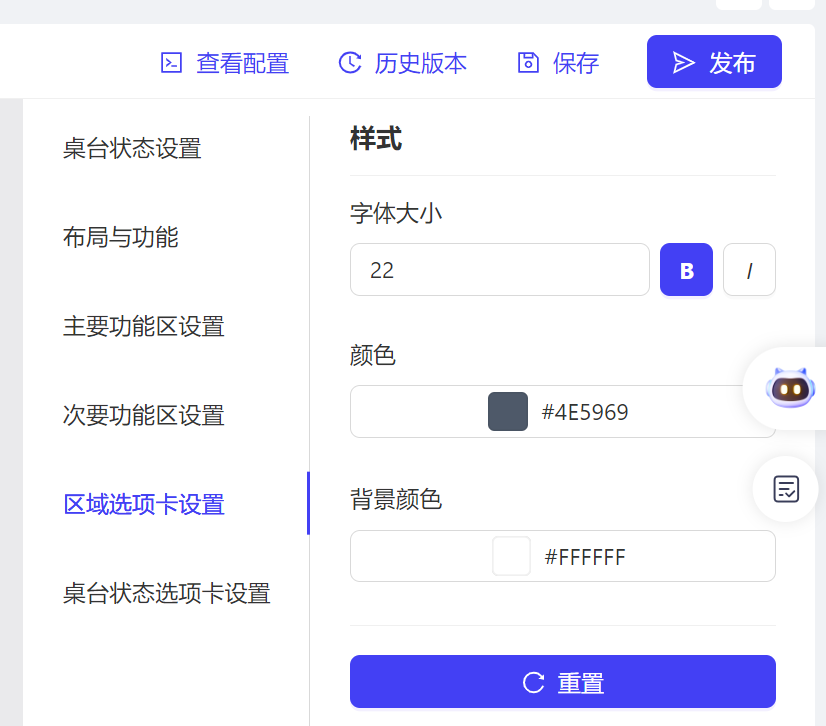Open 历史版本 via the clock icon

[349, 63]
